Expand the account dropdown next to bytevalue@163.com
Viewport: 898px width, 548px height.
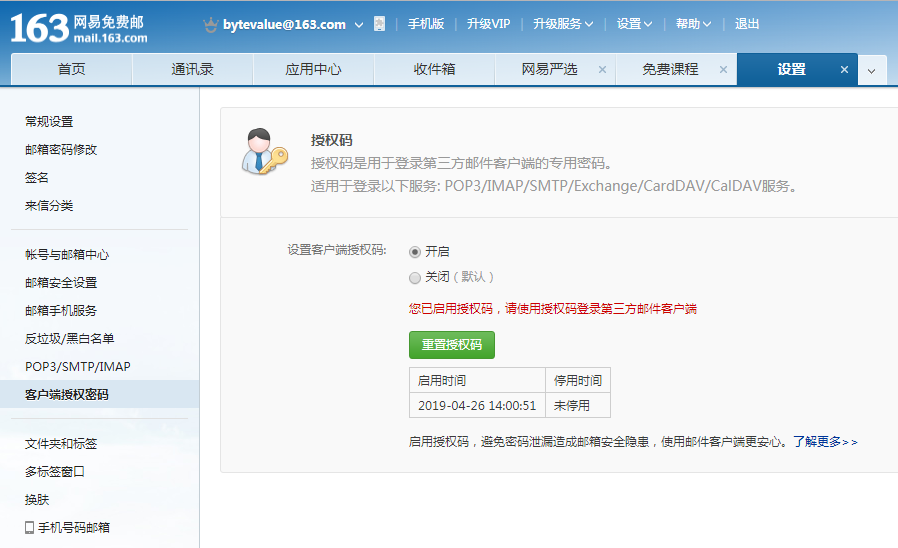[359, 24]
